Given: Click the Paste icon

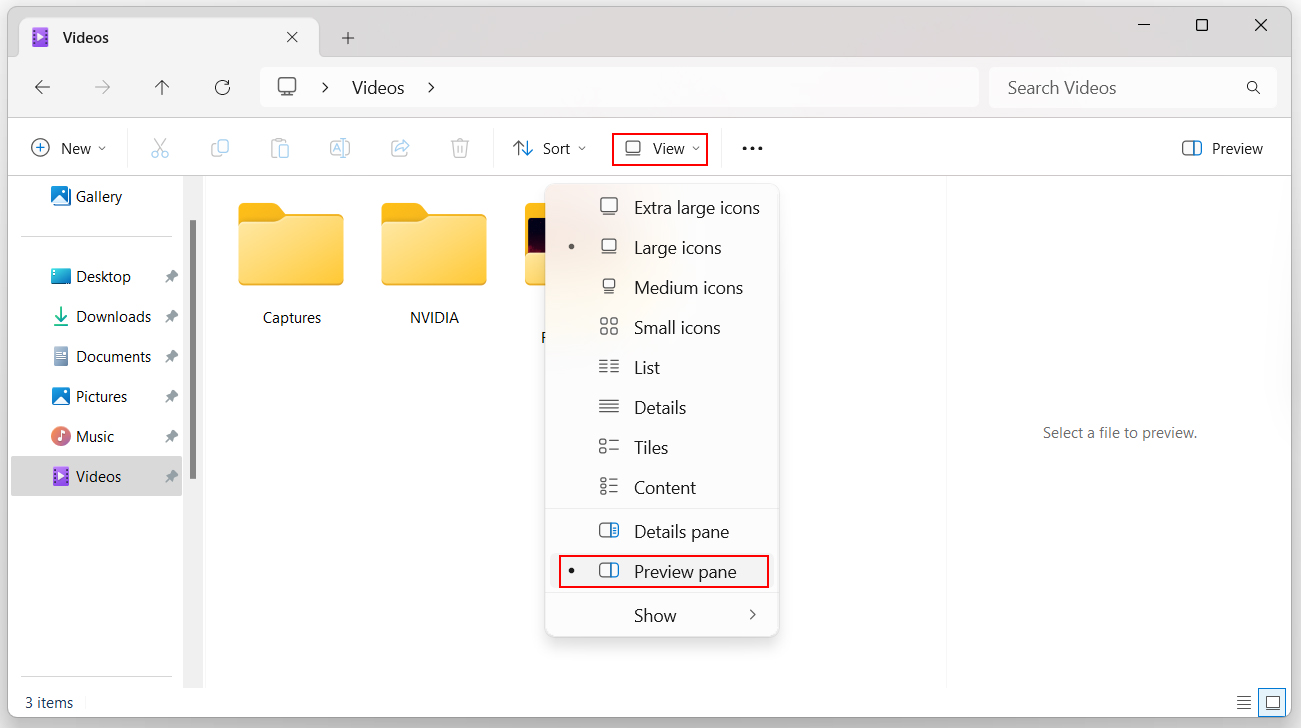Looking at the screenshot, I should click(279, 147).
